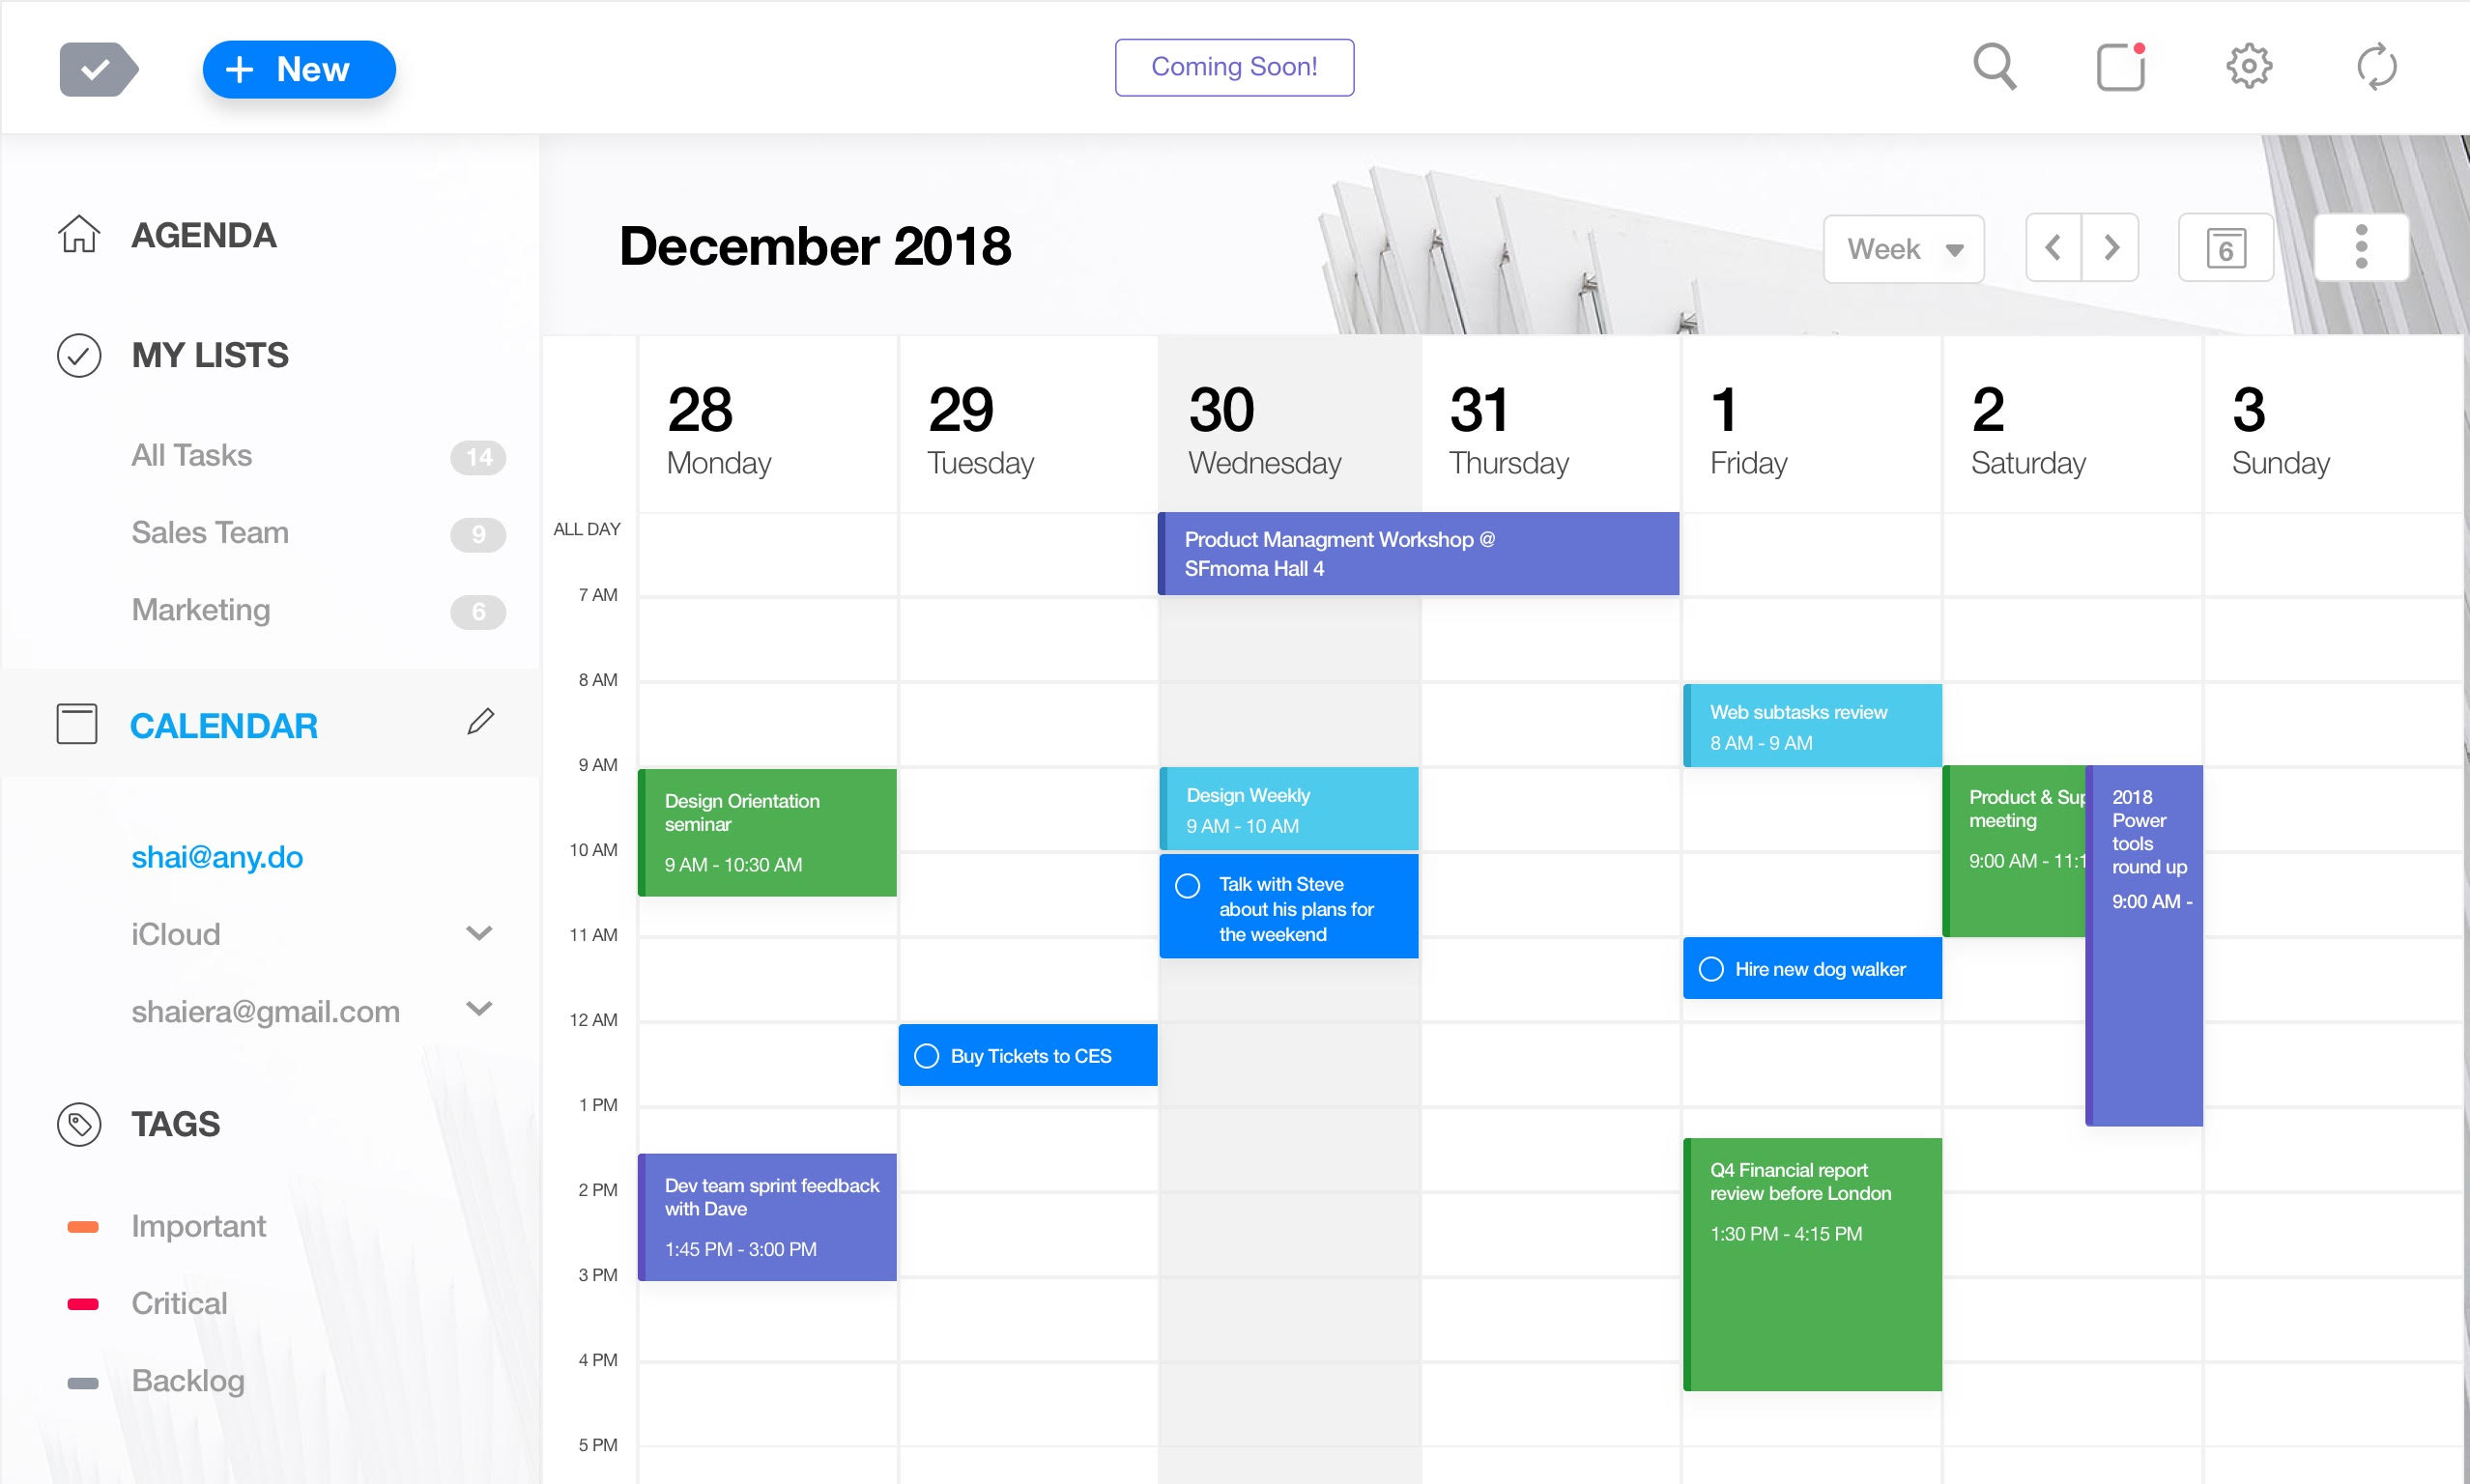Click the Previous week navigation arrow
The height and width of the screenshot is (1484, 2470).
click(2054, 247)
